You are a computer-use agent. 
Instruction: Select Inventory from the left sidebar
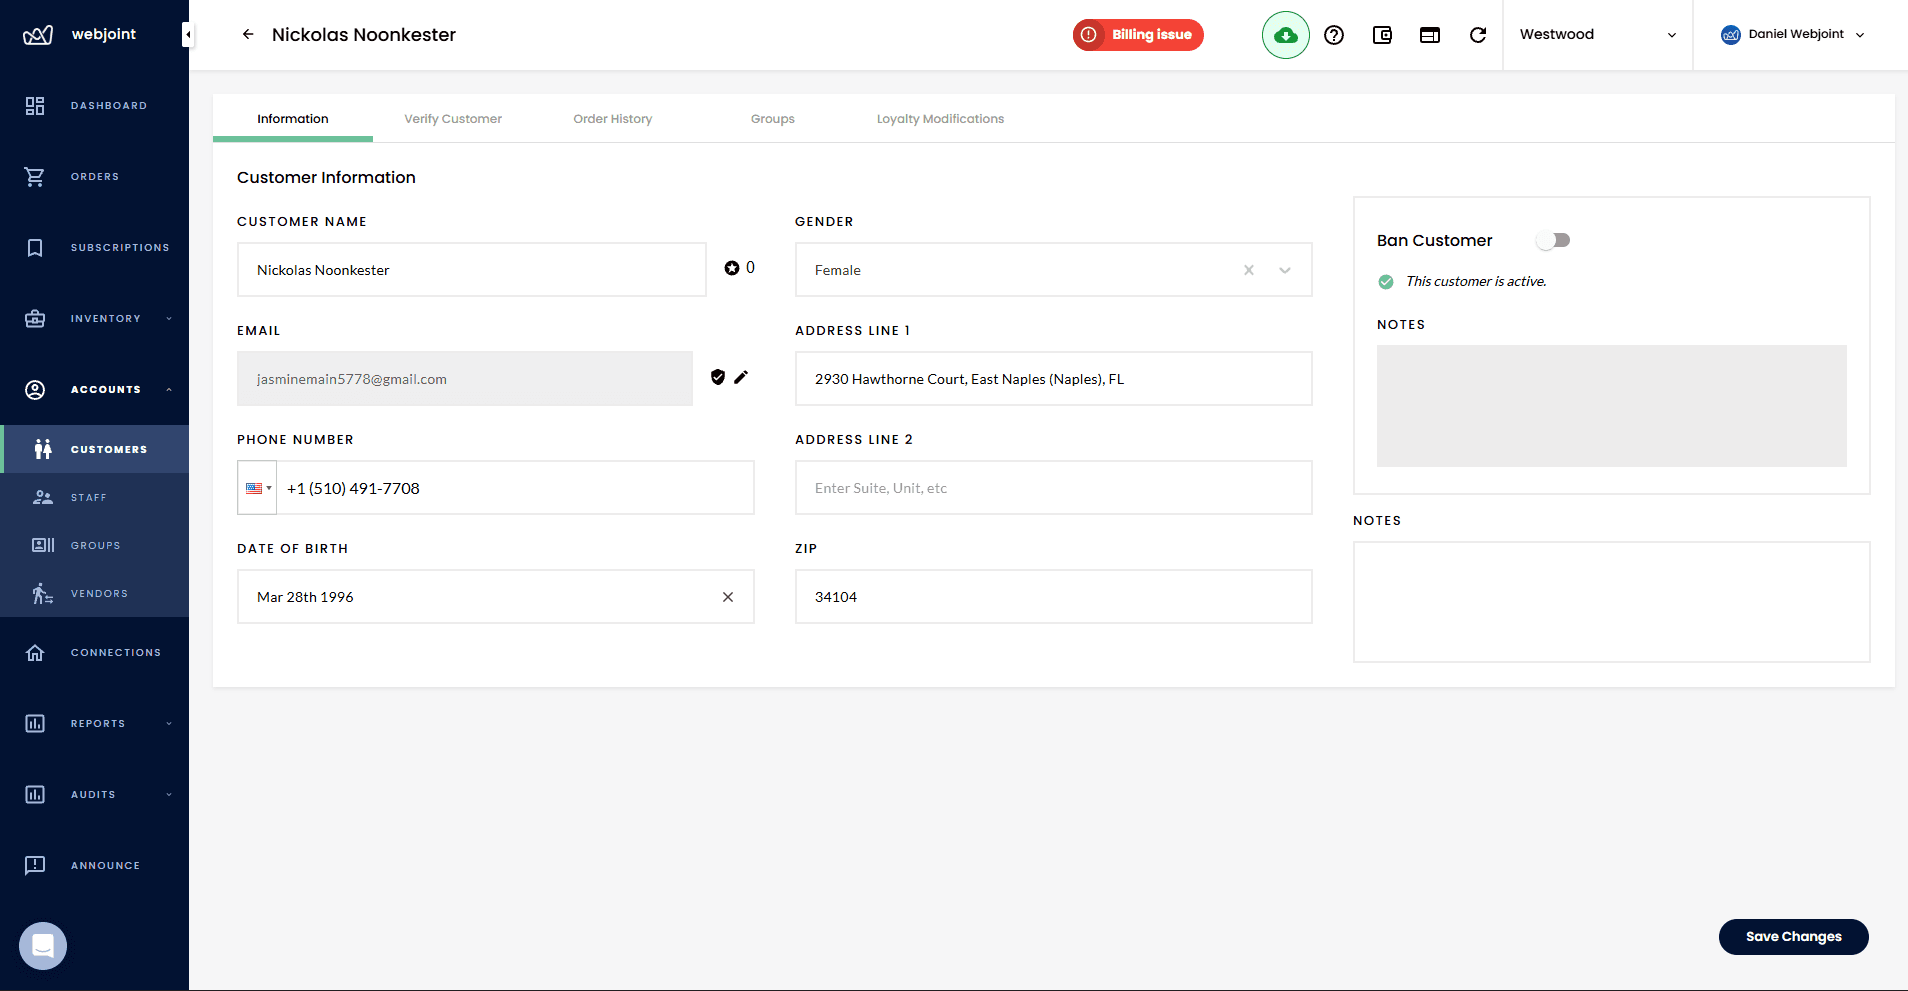pos(95,318)
